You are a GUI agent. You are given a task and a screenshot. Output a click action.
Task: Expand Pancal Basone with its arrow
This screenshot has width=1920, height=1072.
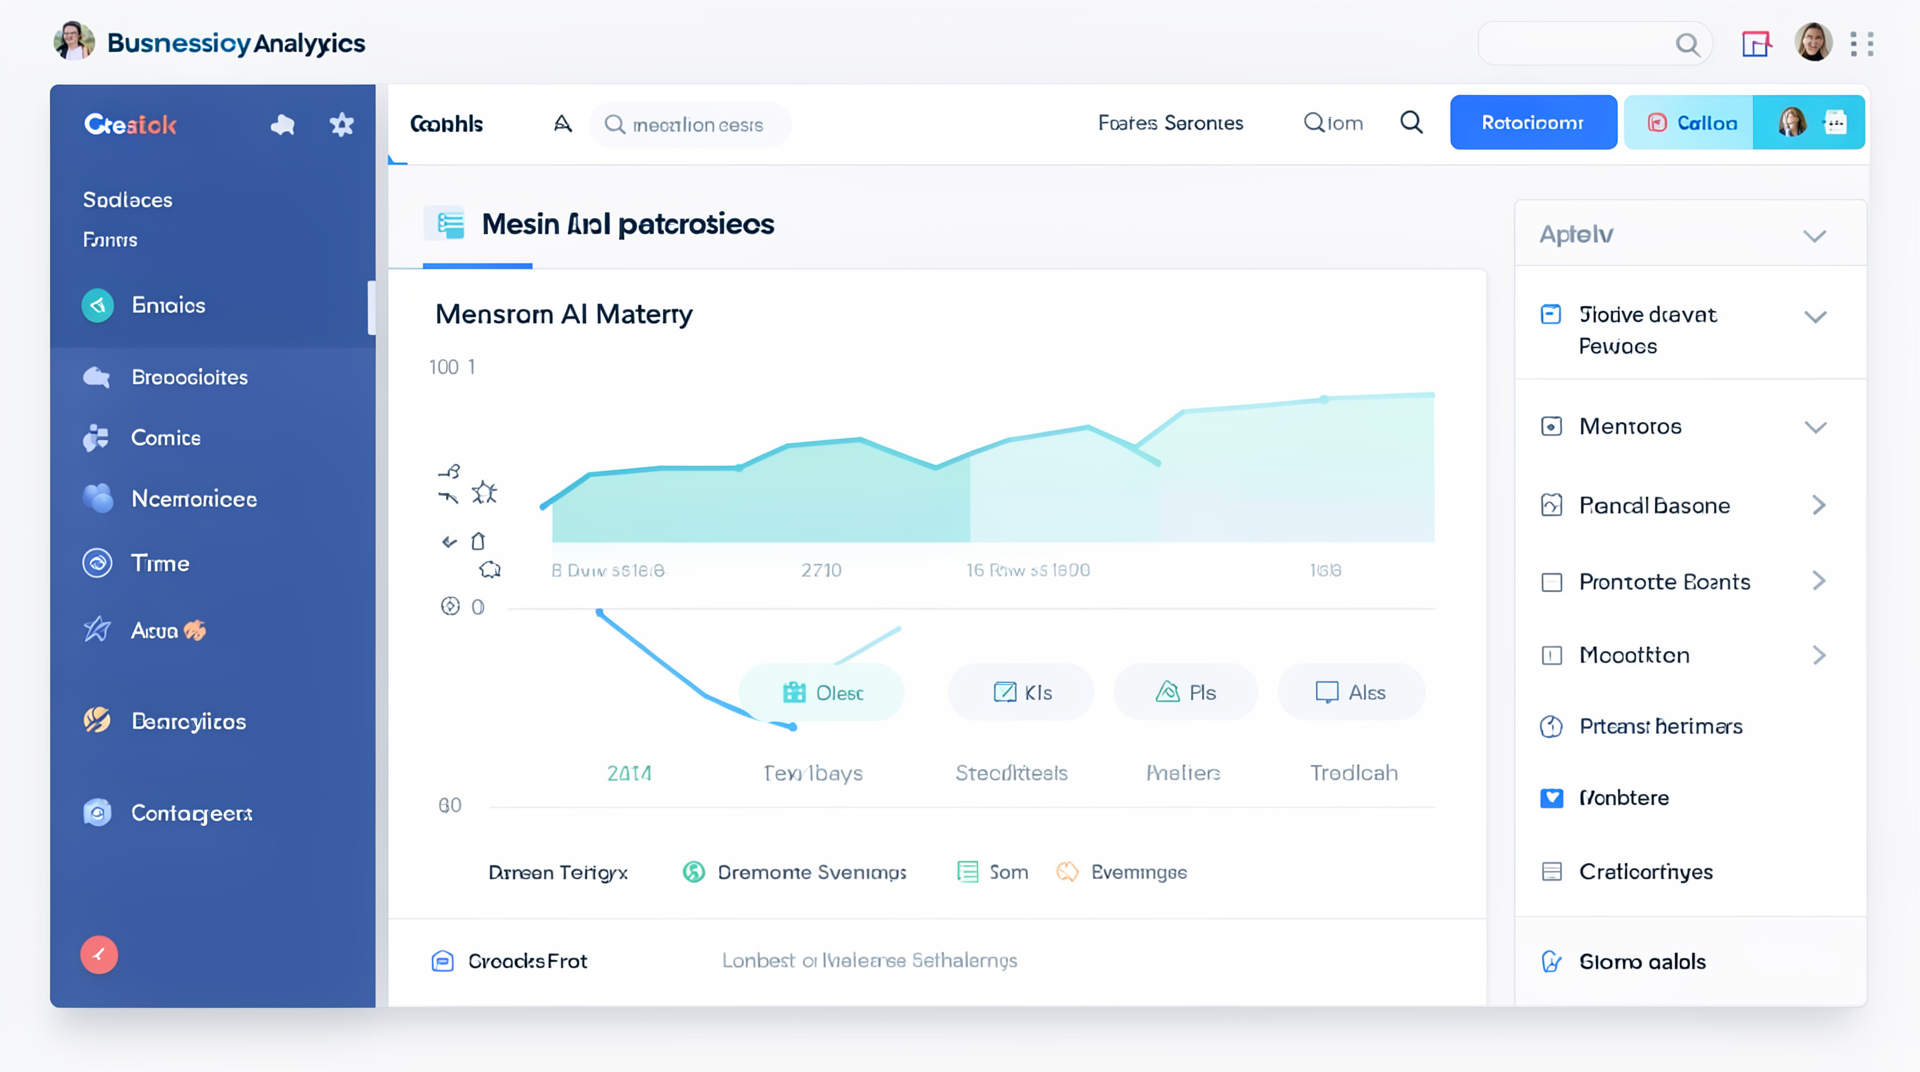pyautogui.click(x=1819, y=505)
